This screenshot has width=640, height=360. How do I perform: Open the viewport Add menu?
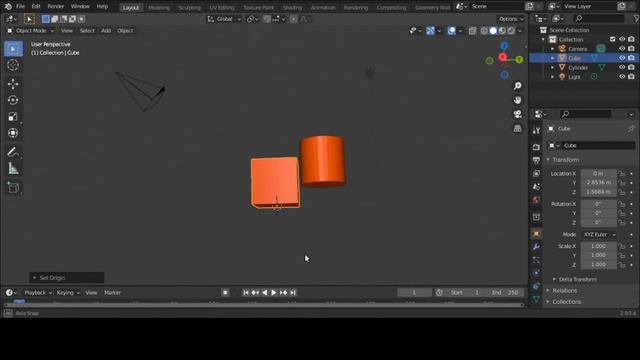(x=106, y=31)
